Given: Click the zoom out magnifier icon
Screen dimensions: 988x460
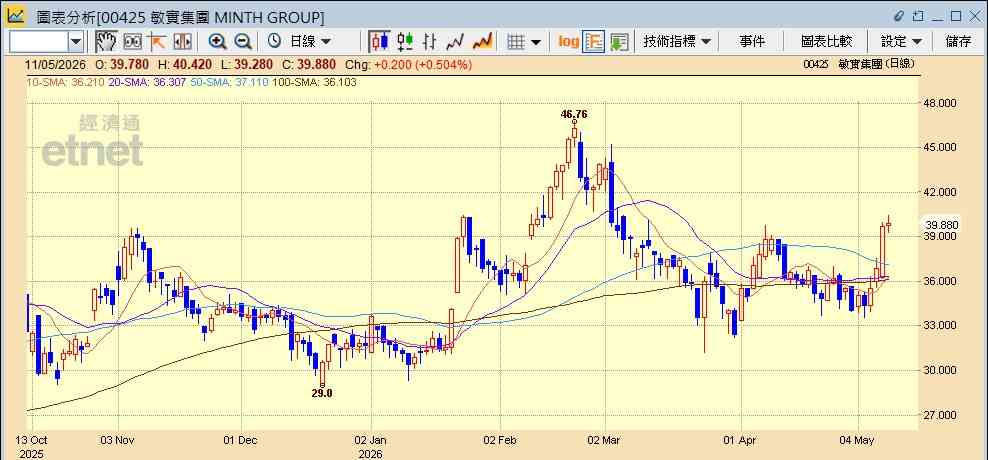Looking at the screenshot, I should (x=243, y=42).
